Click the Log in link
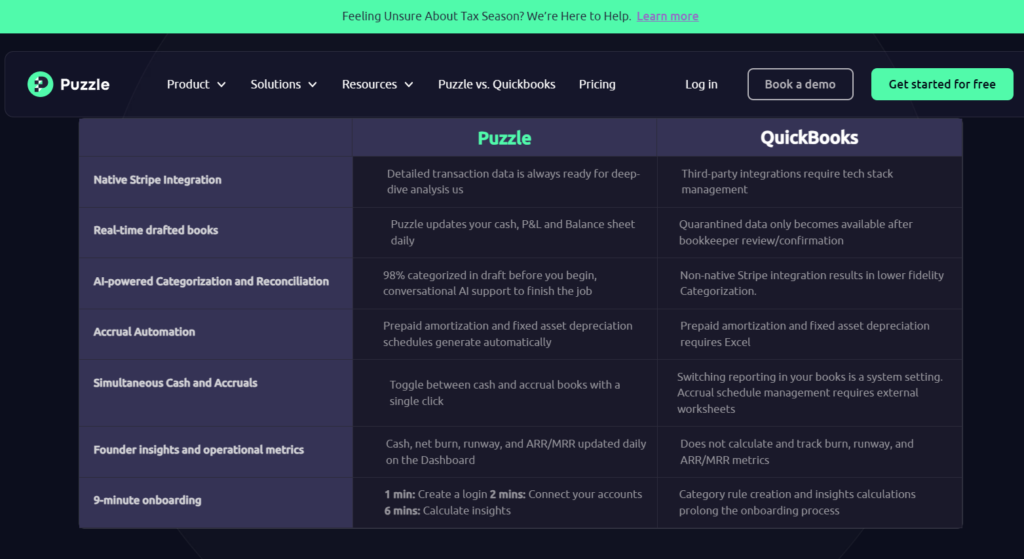 pos(701,84)
